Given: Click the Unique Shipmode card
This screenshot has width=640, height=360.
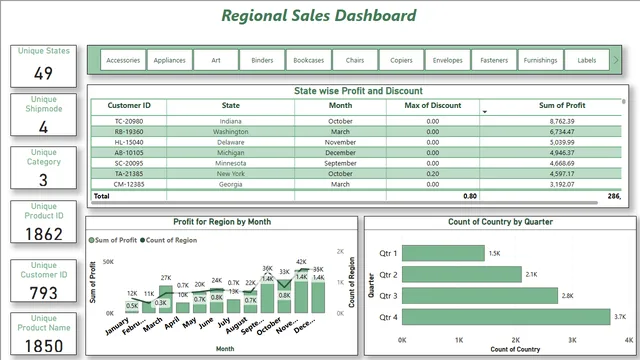Looking at the screenshot, I should 44,115.
